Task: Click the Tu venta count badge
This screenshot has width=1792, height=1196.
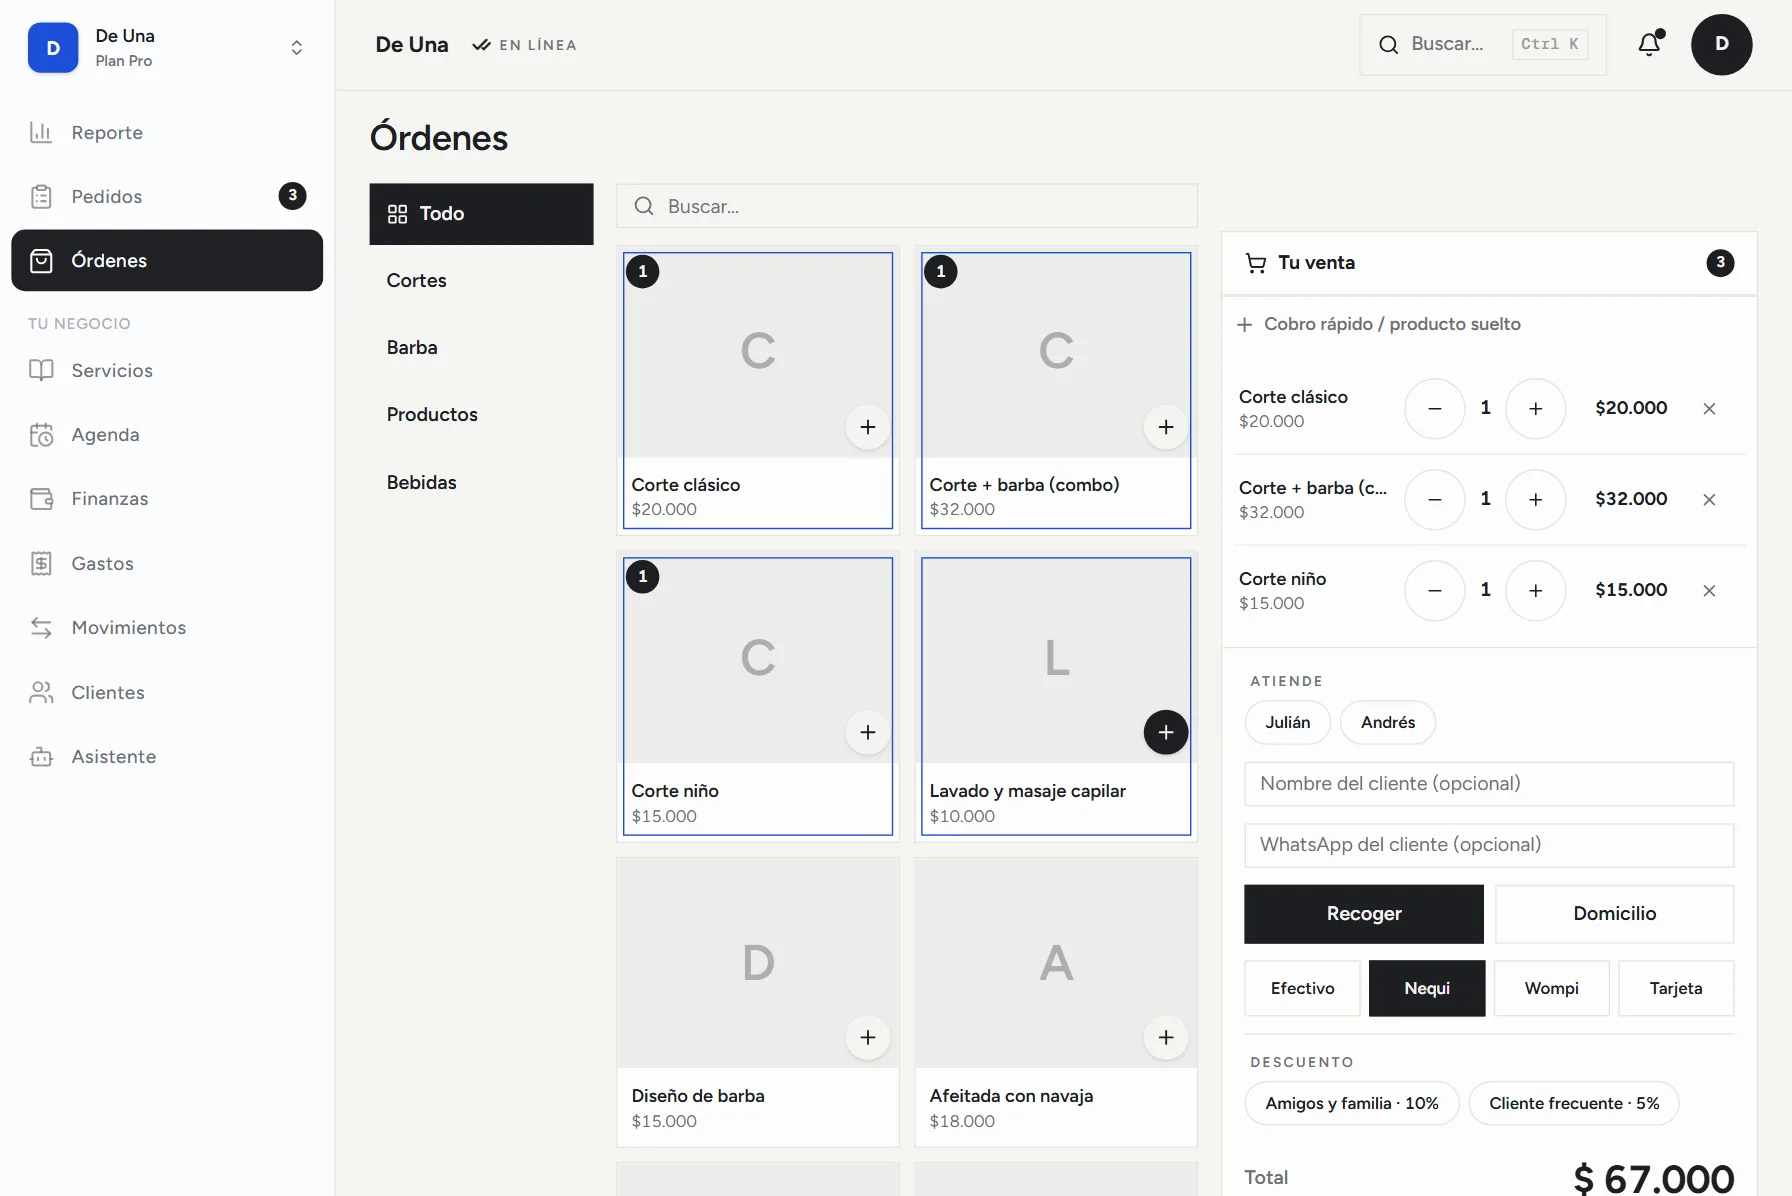Action: [1720, 263]
